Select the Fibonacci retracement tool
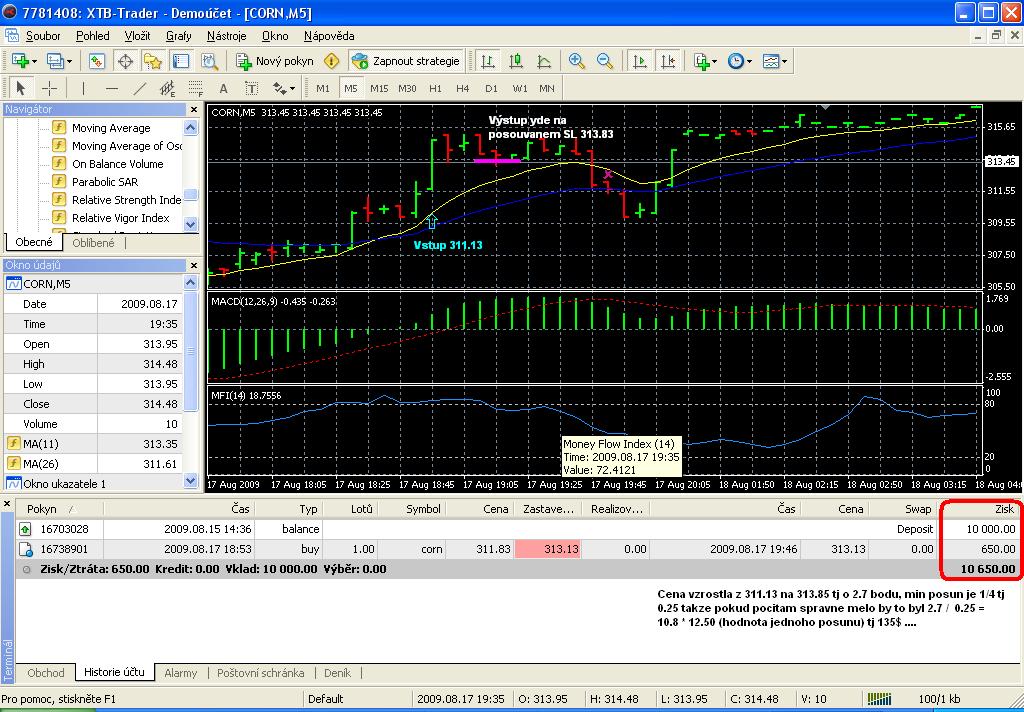The image size is (1024, 712). [195, 88]
